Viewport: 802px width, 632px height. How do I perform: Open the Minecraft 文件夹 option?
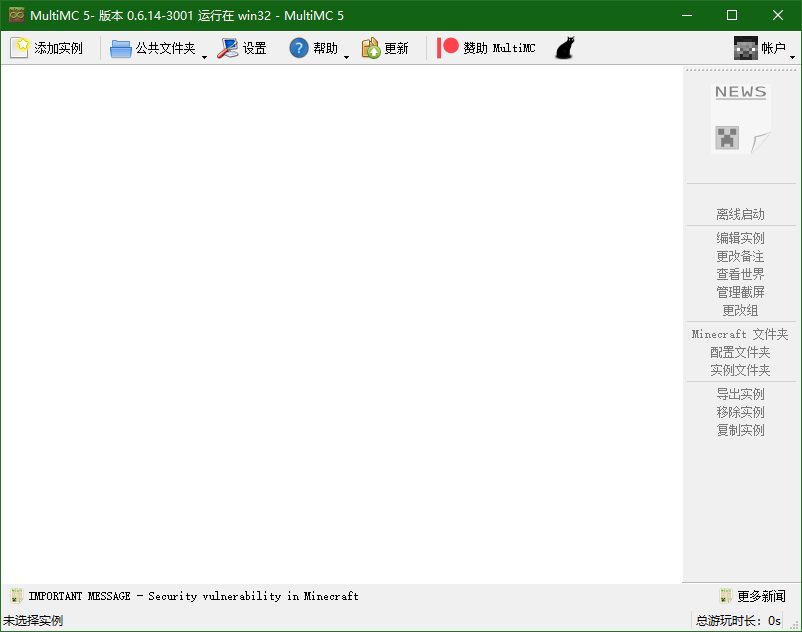[740, 334]
